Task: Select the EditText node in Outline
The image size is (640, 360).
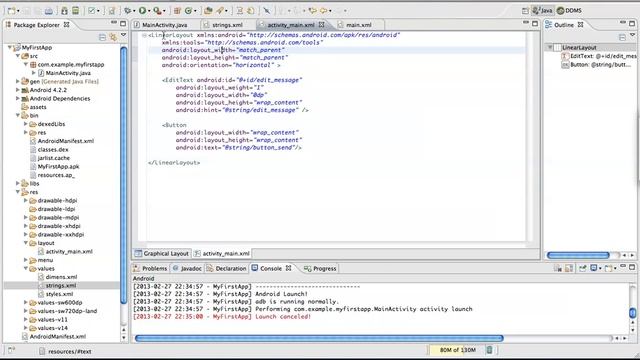Action: pyautogui.click(x=599, y=56)
